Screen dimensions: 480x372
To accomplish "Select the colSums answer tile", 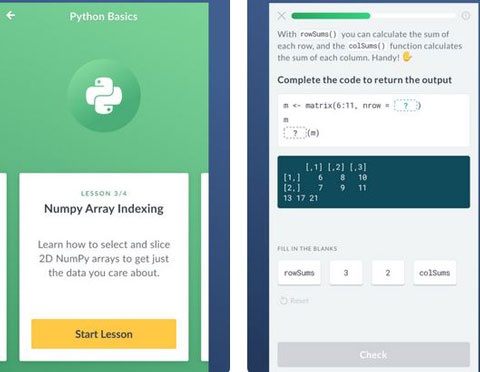I will 435,273.
